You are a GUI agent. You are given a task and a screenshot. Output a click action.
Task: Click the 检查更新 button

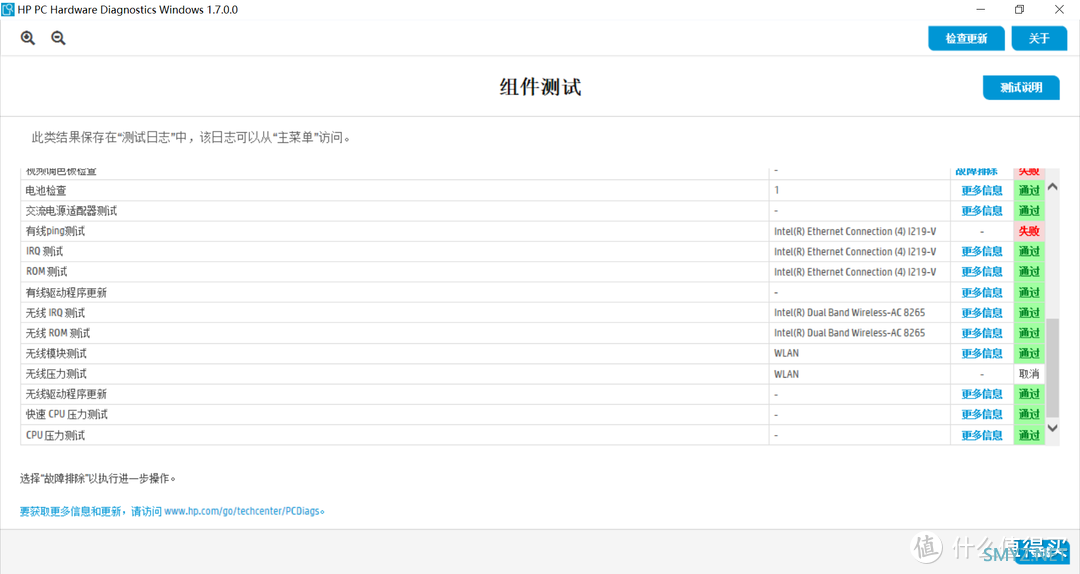[966, 39]
